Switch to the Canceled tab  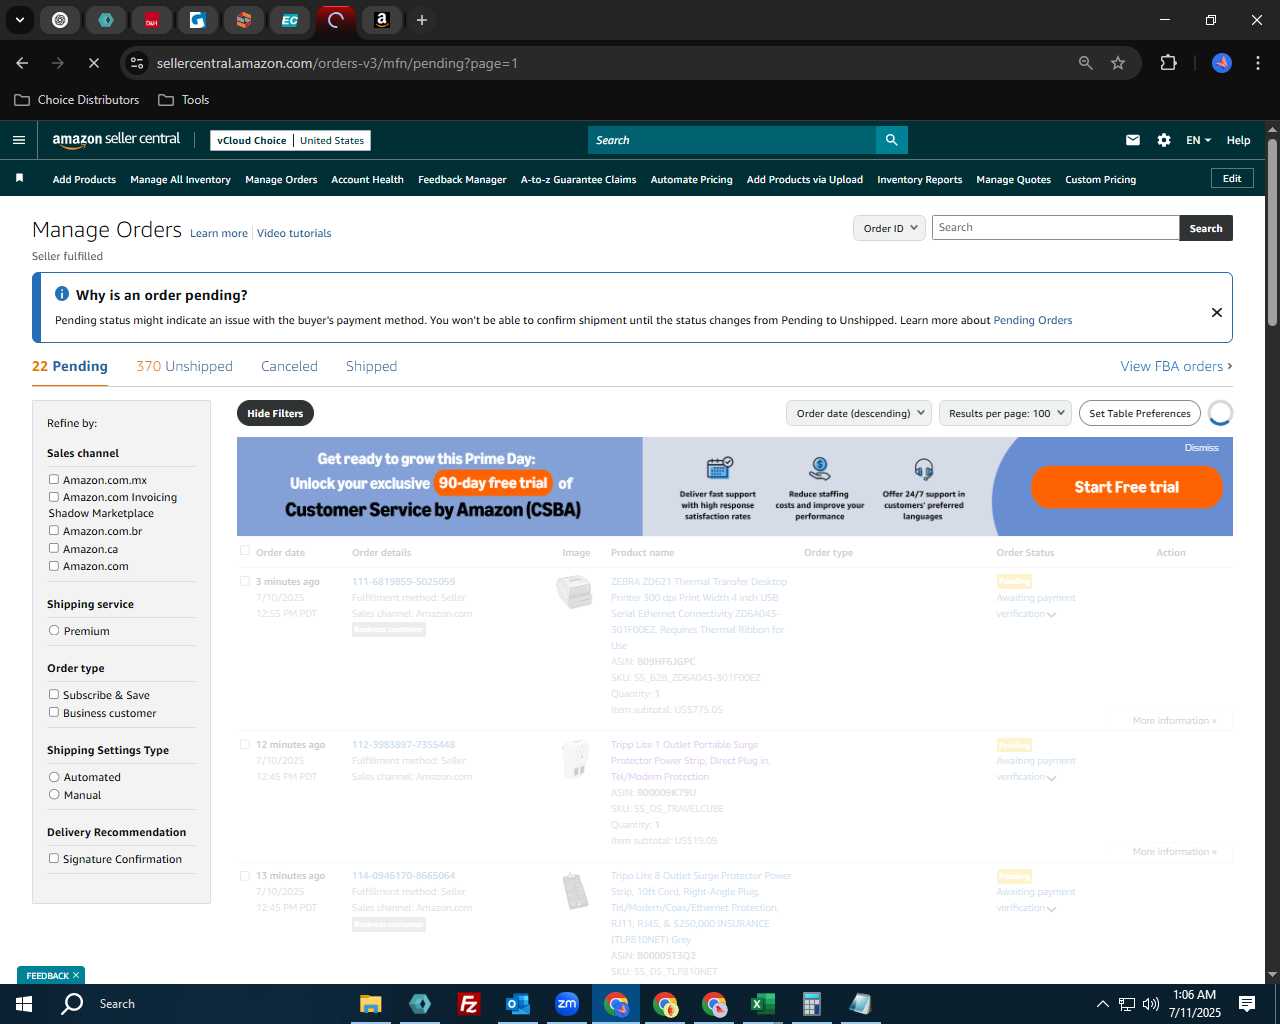(x=289, y=366)
